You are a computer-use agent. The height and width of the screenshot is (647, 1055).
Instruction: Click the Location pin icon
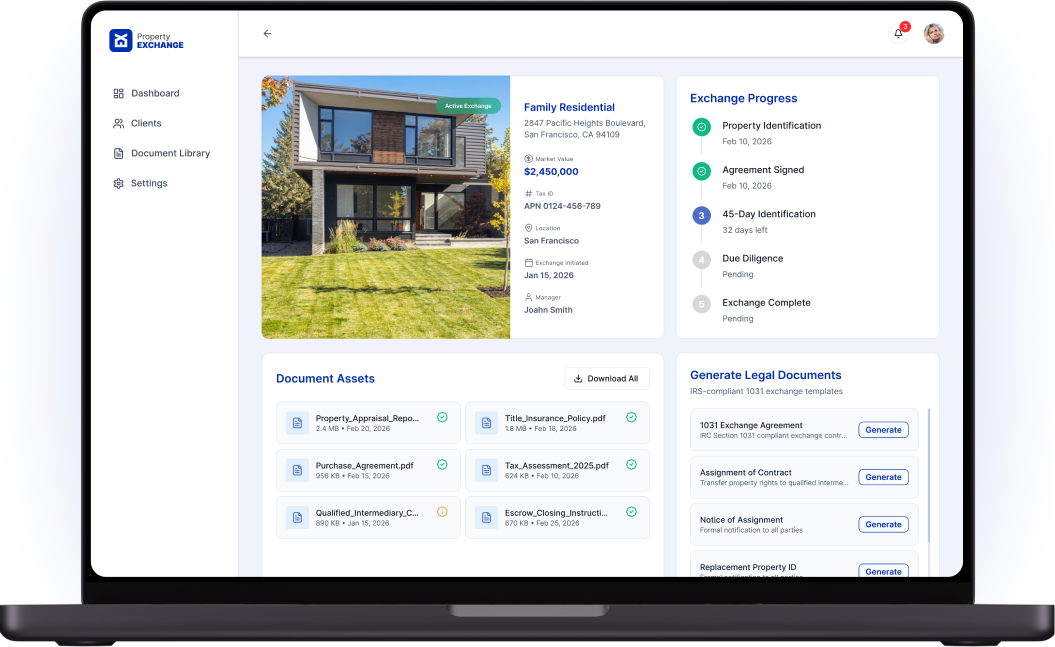528,228
